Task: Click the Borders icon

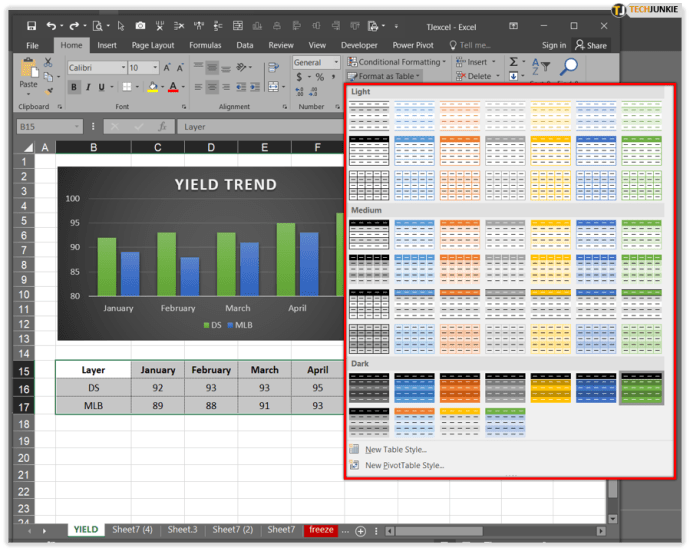Action: coord(127,87)
